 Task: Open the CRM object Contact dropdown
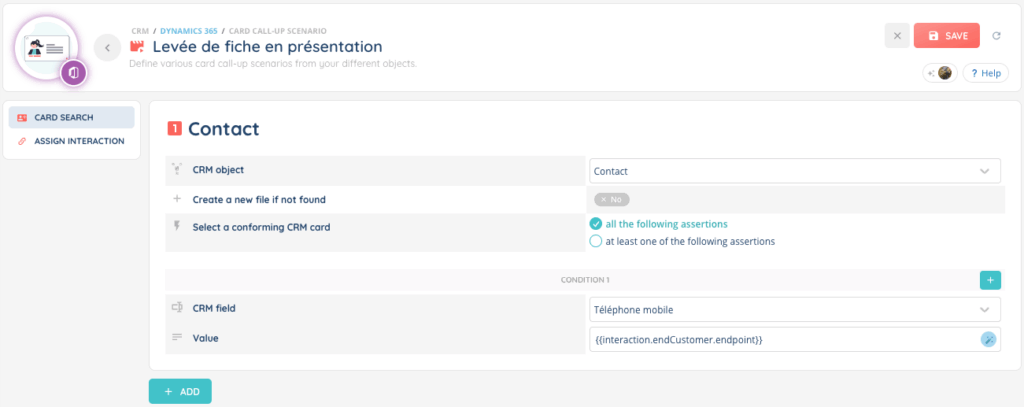(x=795, y=171)
